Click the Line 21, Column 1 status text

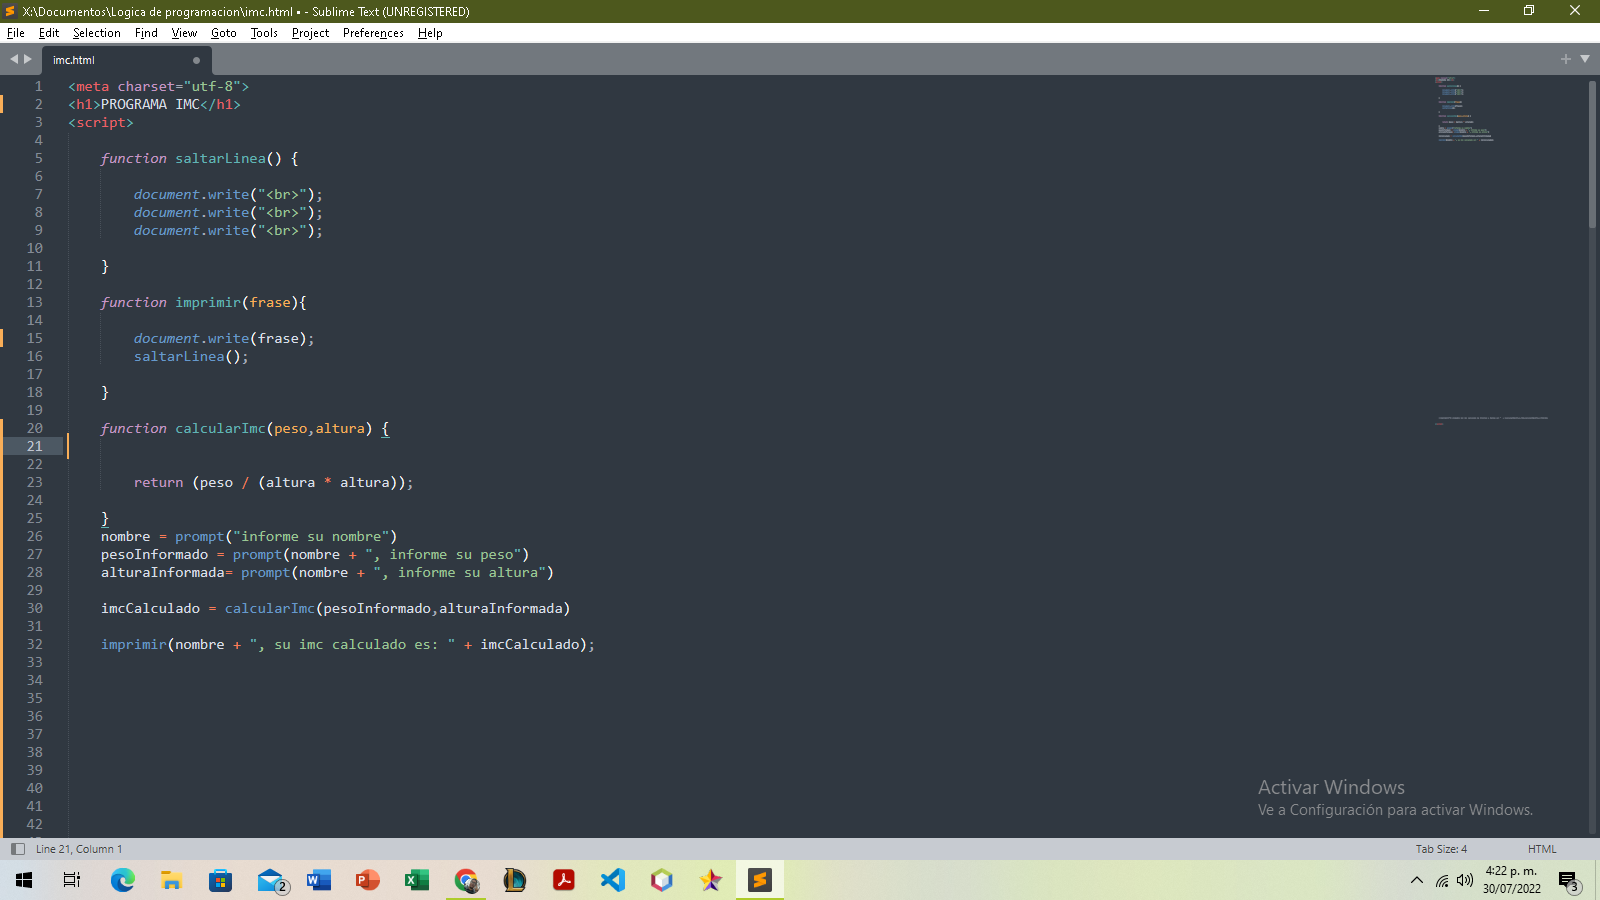pos(79,849)
